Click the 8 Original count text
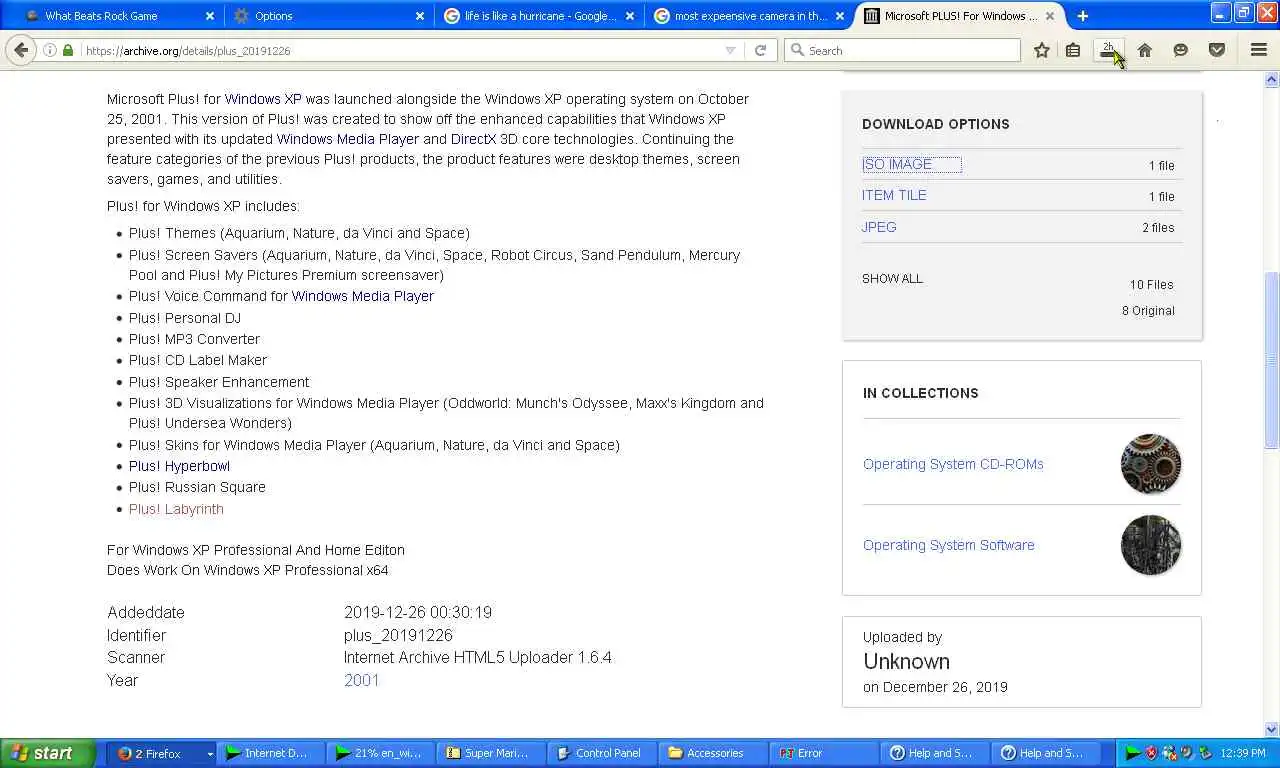1280x768 pixels. click(x=1148, y=311)
